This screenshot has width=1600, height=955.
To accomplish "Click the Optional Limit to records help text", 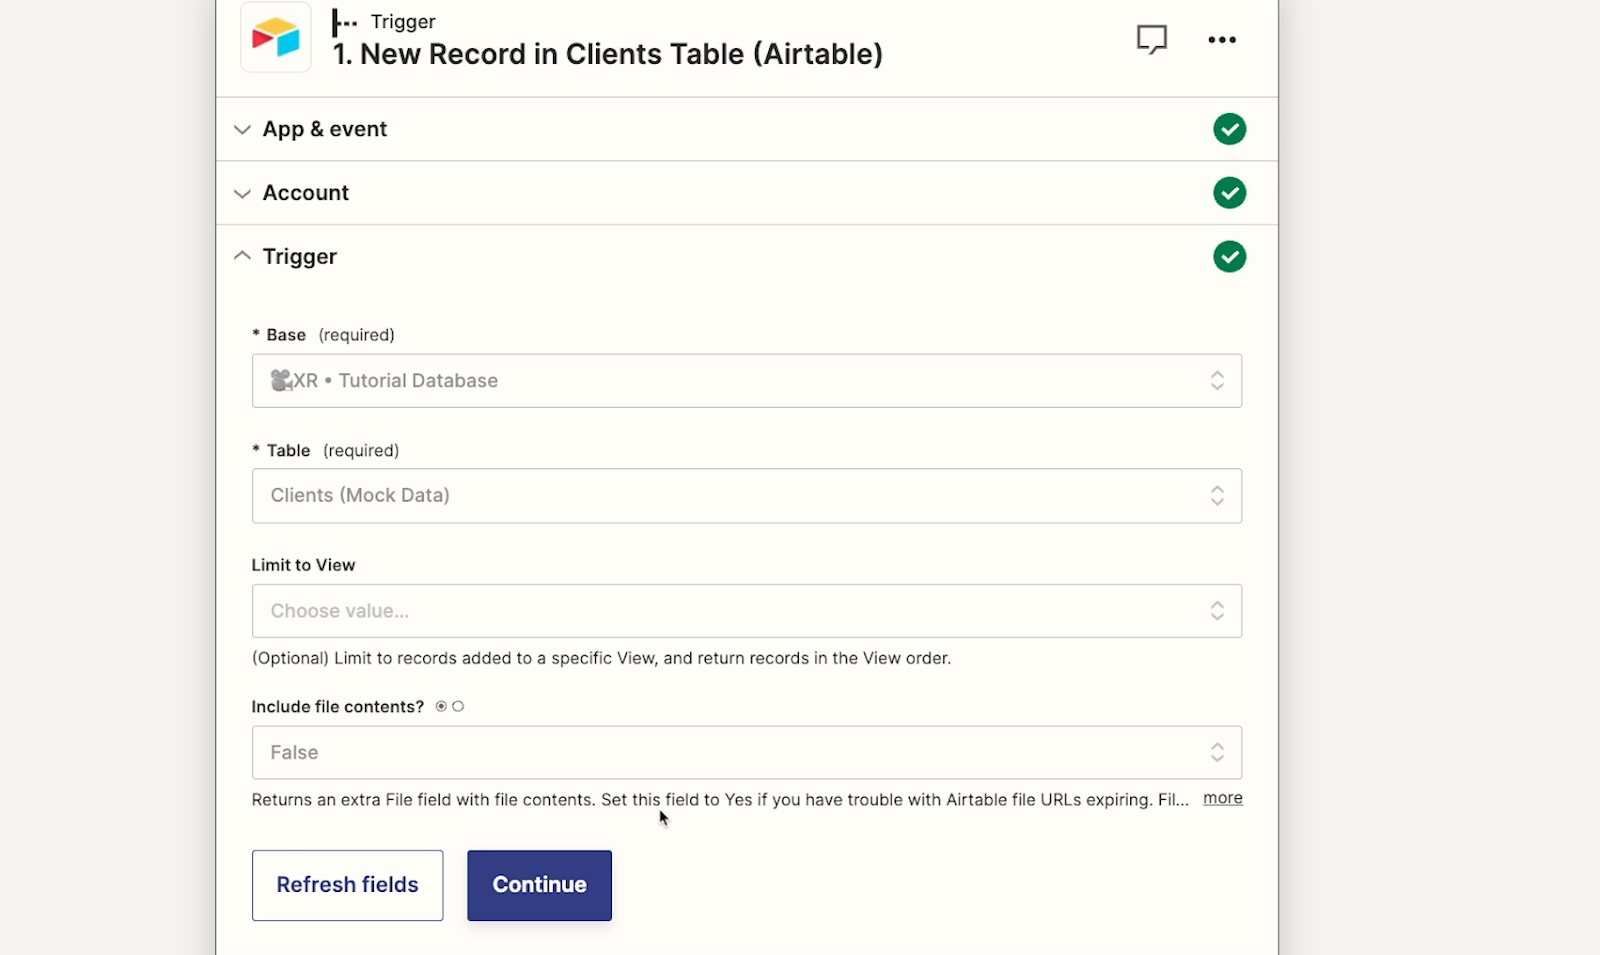I will [601, 658].
